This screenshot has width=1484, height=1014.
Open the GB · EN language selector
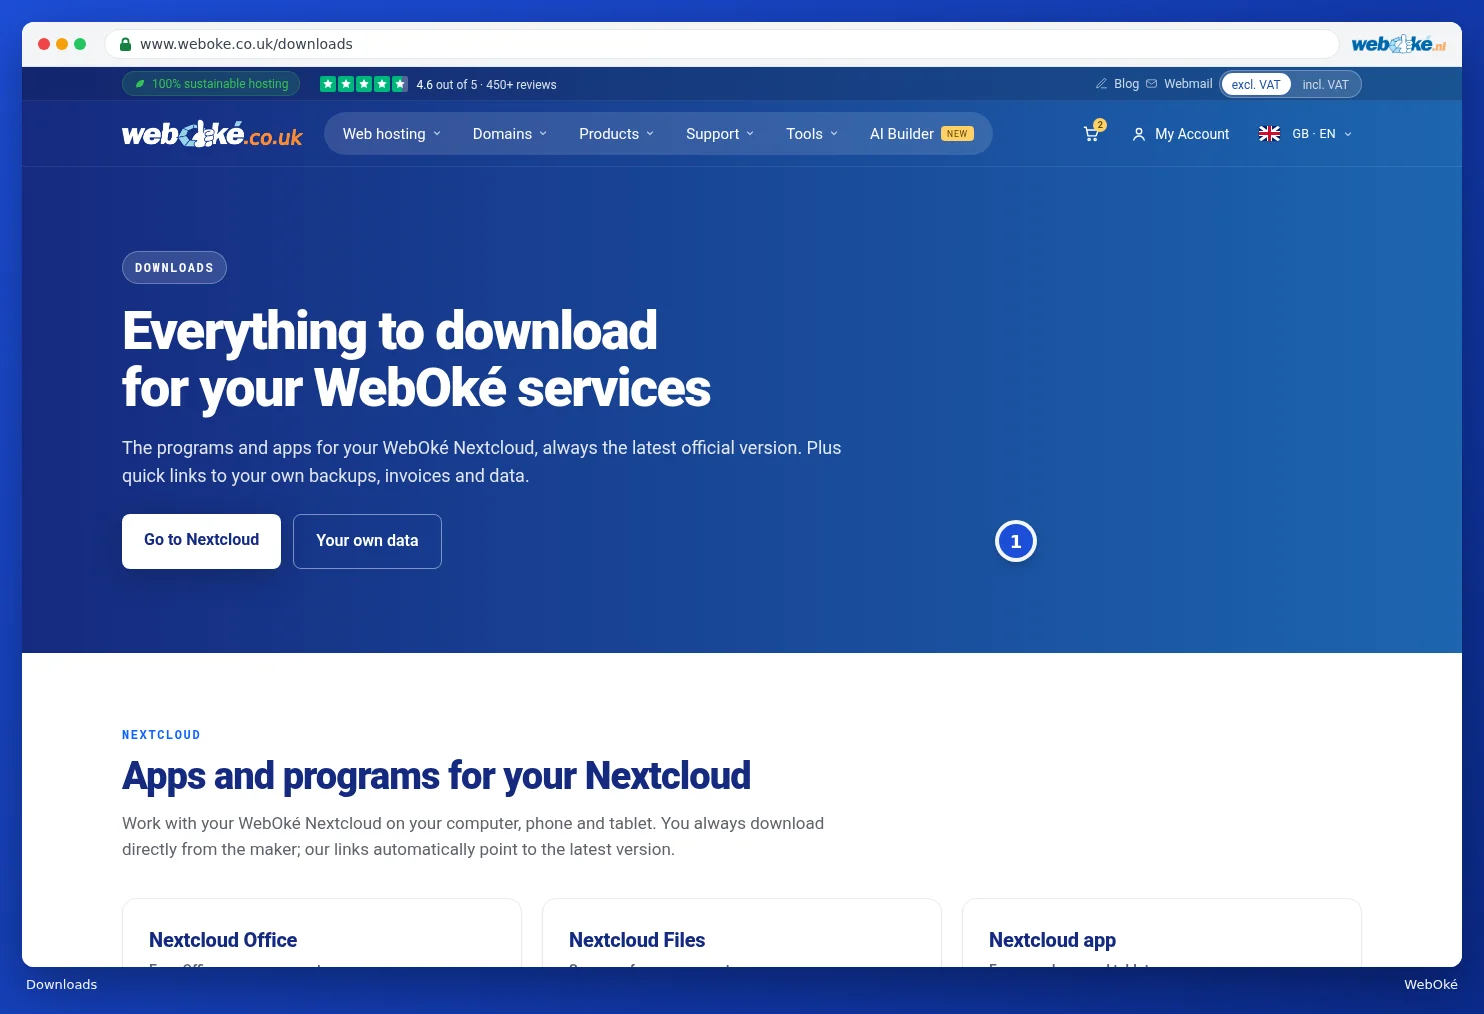coord(1306,134)
